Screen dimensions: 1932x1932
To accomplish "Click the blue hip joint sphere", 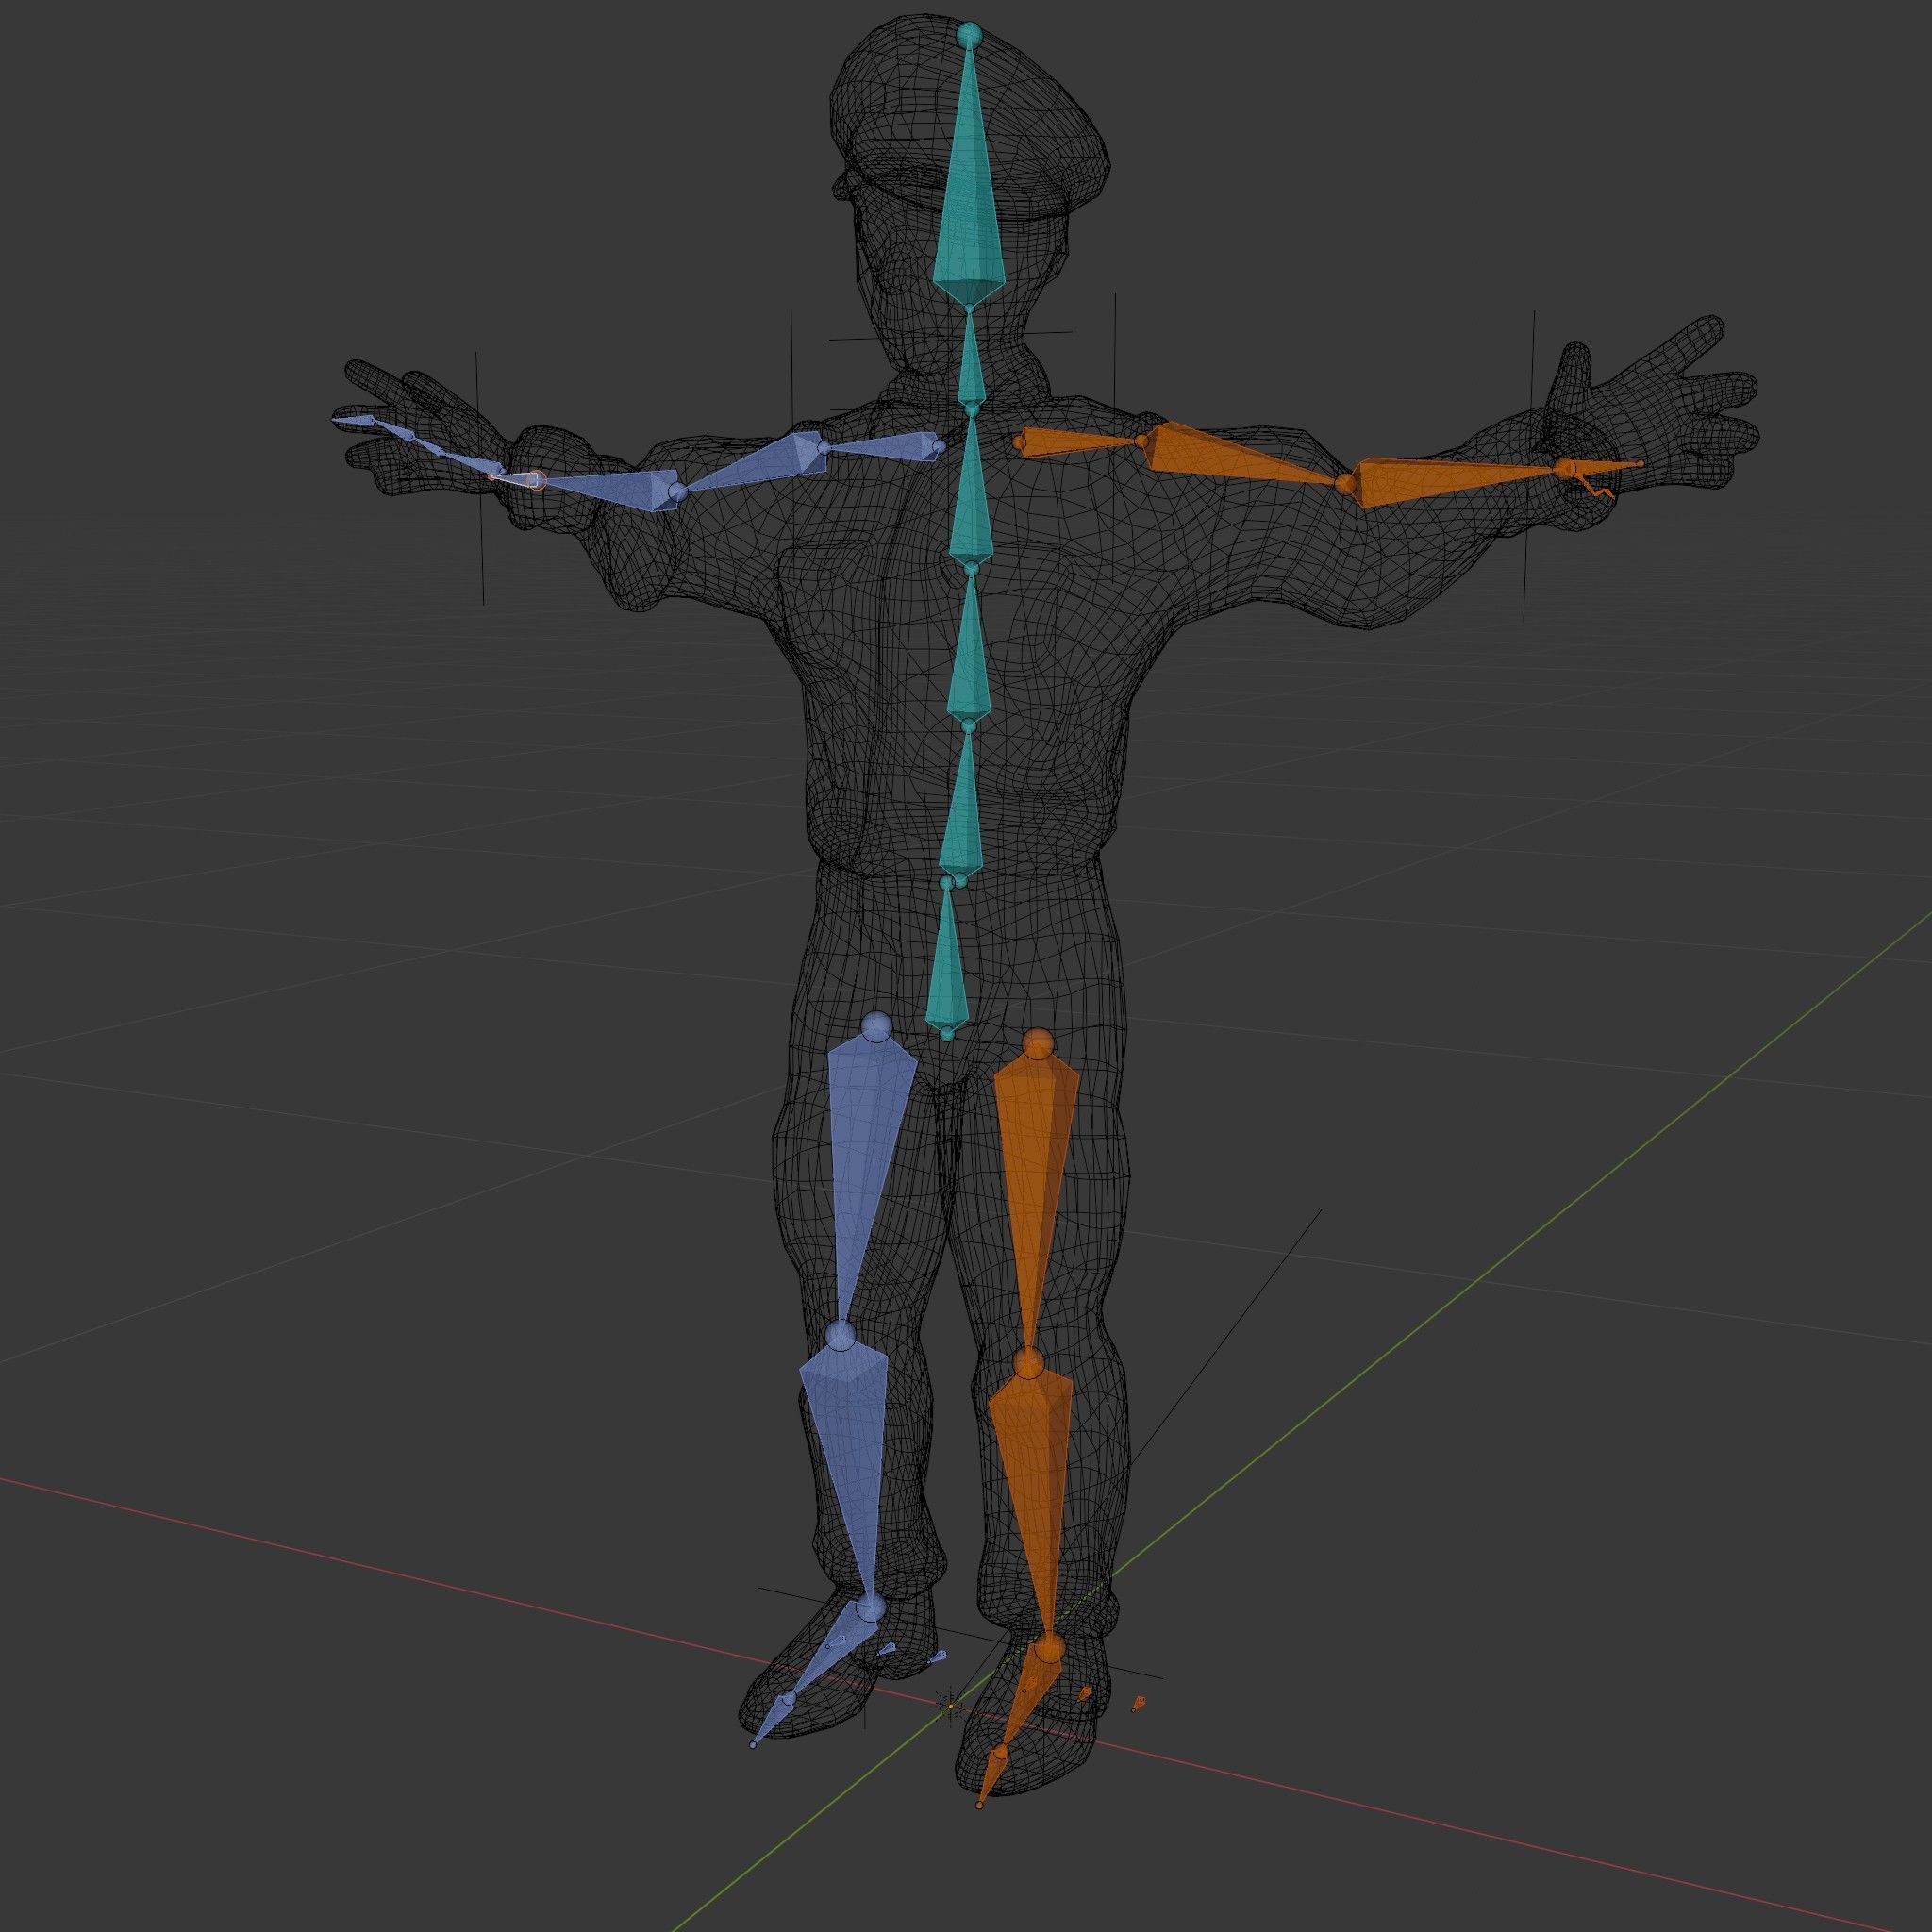I will tap(876, 1027).
